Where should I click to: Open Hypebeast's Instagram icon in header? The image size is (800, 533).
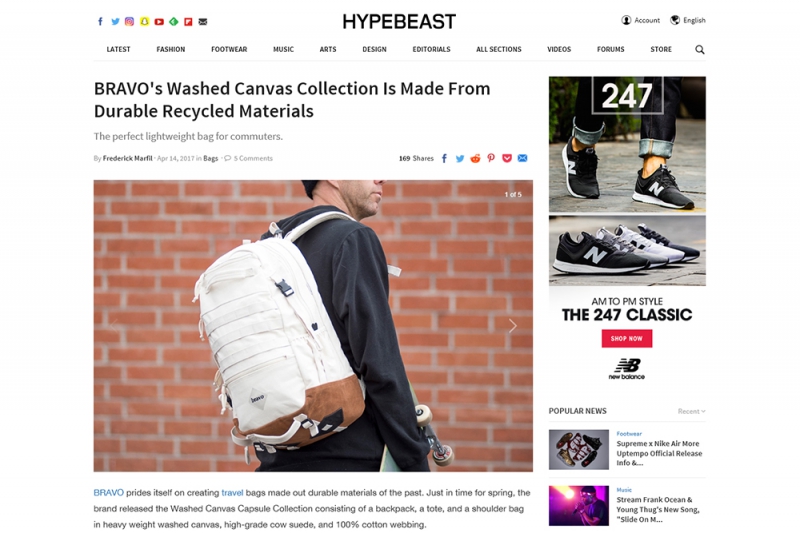(130, 21)
